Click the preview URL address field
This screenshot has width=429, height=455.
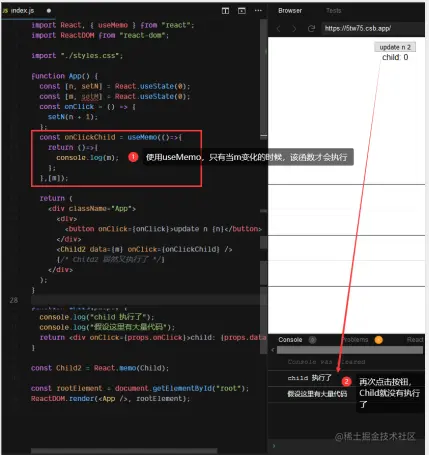click(x=374, y=29)
